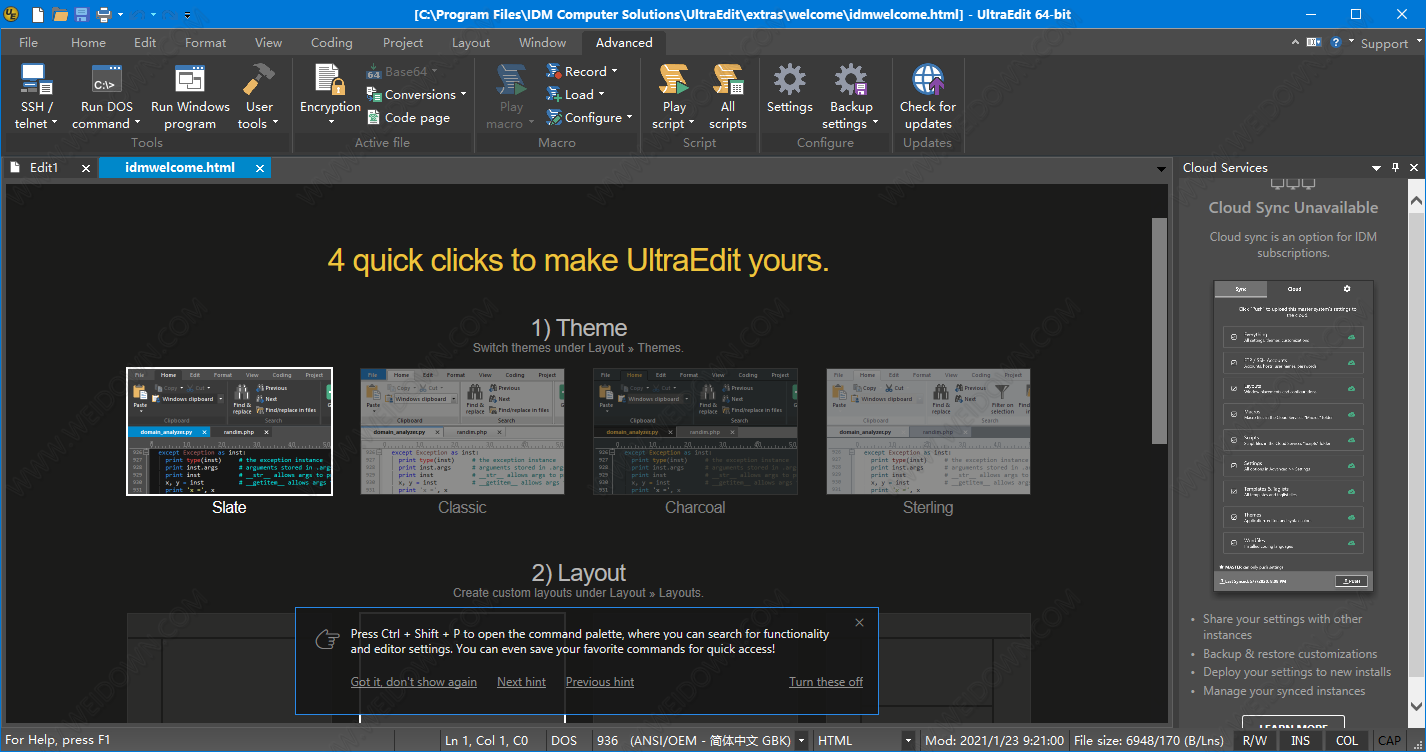
Task: Open quick access toolbar customize arrow
Action: coord(188,15)
